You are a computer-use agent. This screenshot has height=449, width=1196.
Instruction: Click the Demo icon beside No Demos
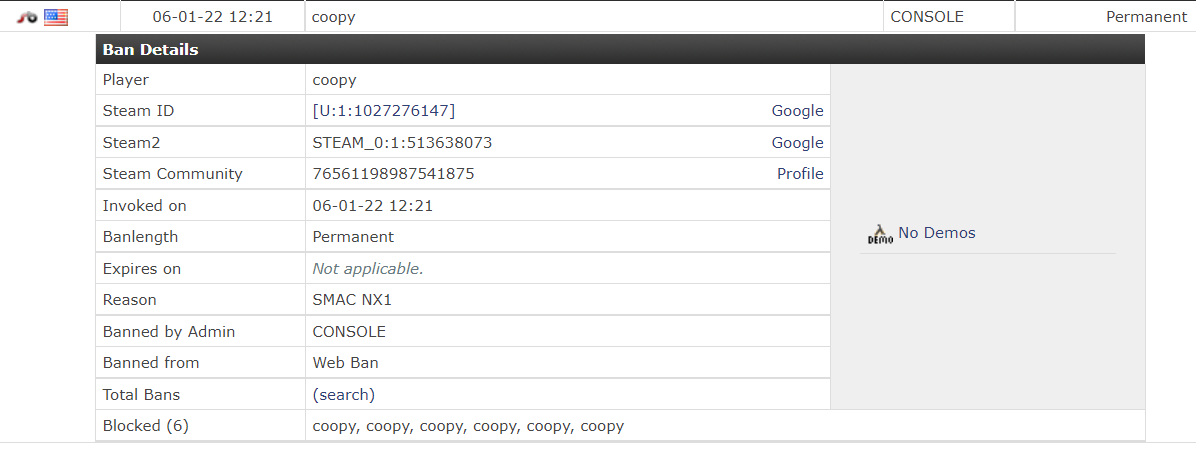(880, 233)
